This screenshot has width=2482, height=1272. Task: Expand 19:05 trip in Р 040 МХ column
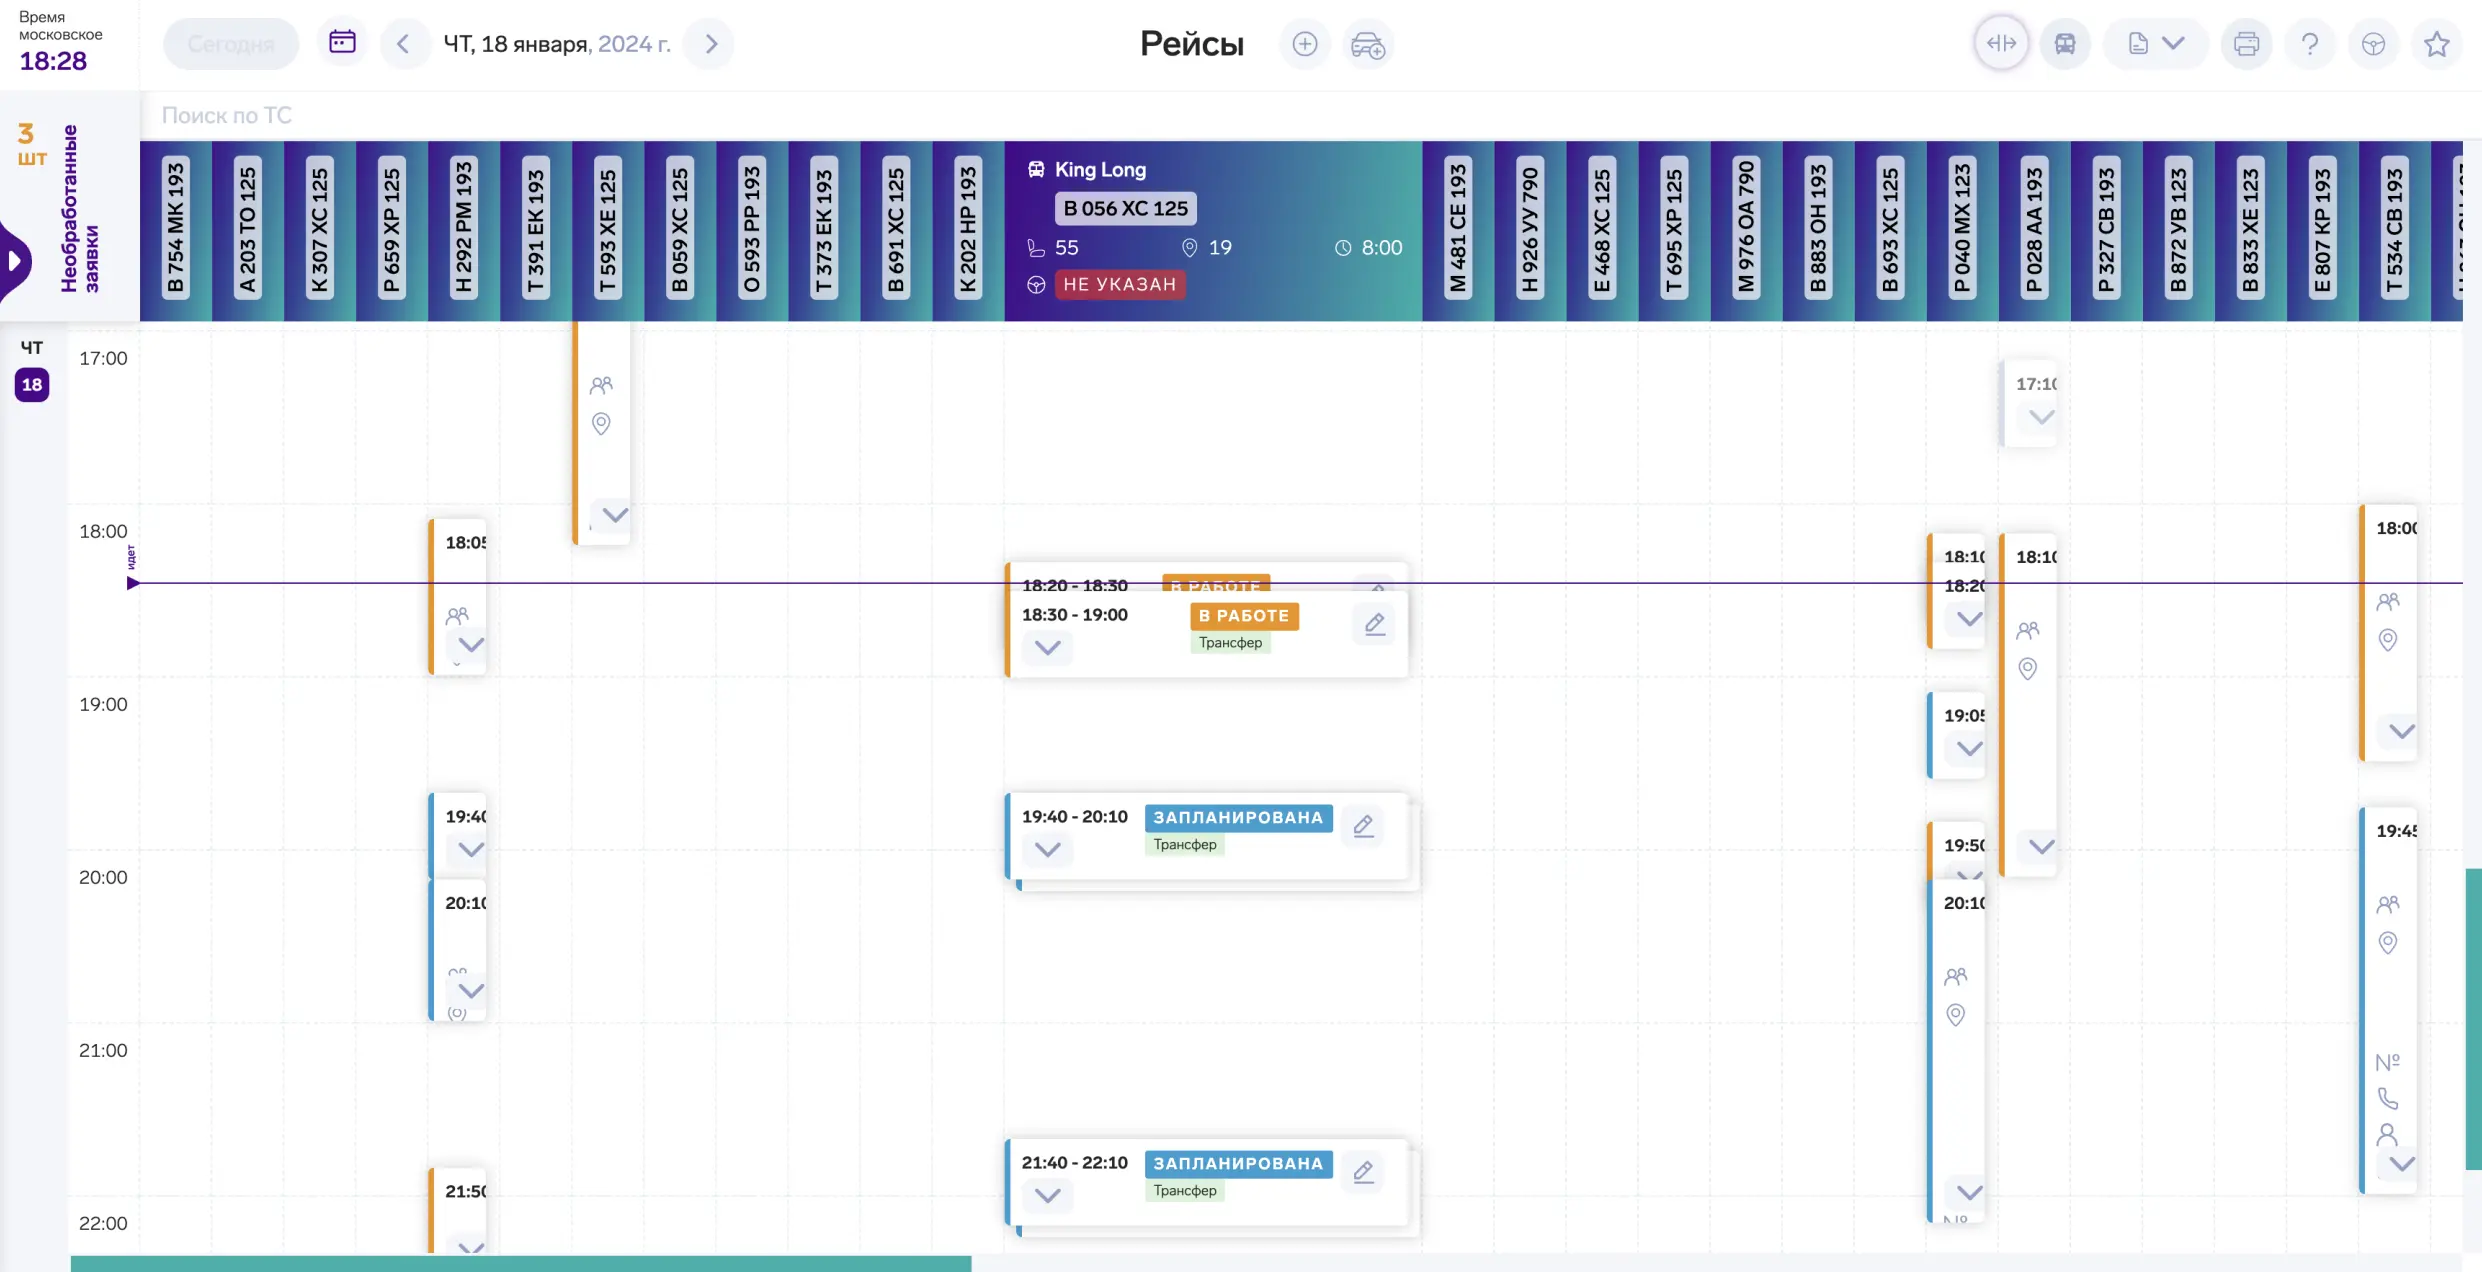pyautogui.click(x=1969, y=748)
